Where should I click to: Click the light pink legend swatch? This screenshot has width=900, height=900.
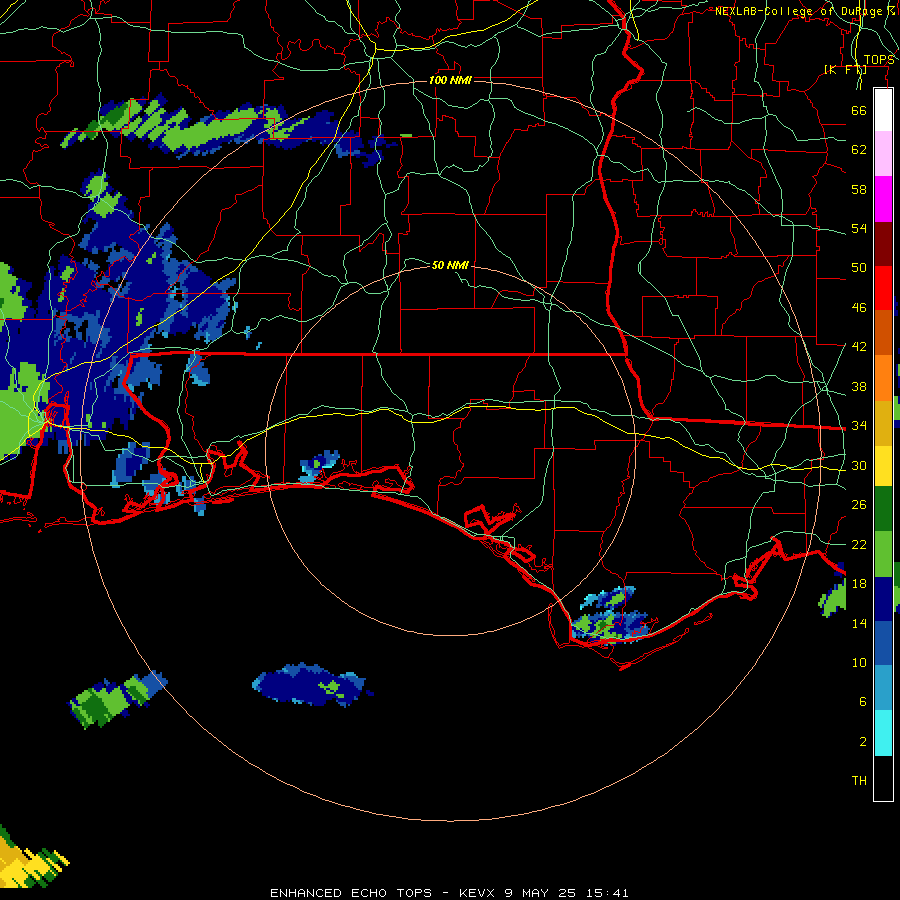(x=883, y=154)
